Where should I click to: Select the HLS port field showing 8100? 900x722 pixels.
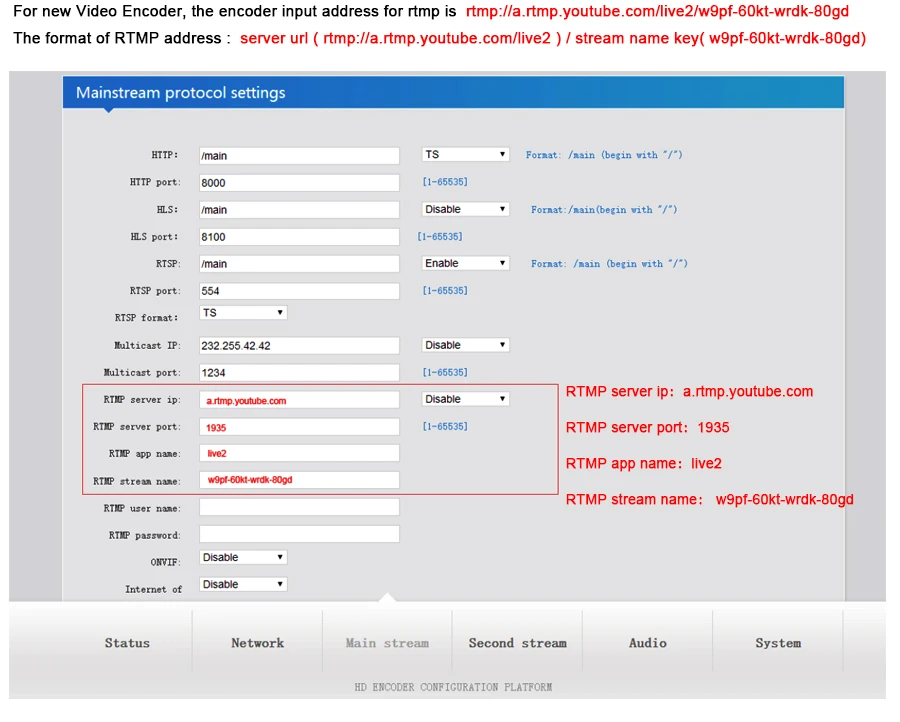(299, 236)
